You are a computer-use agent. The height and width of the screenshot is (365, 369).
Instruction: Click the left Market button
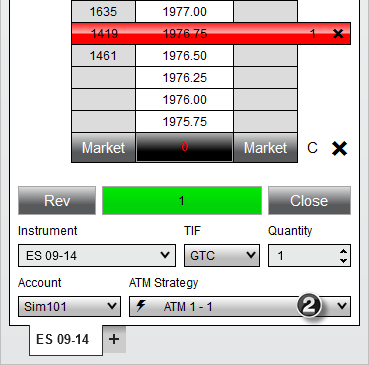[x=103, y=148]
